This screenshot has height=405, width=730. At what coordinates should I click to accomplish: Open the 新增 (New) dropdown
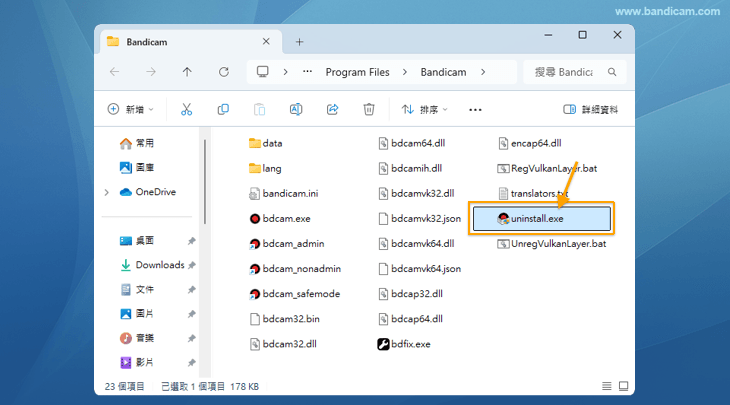130,109
